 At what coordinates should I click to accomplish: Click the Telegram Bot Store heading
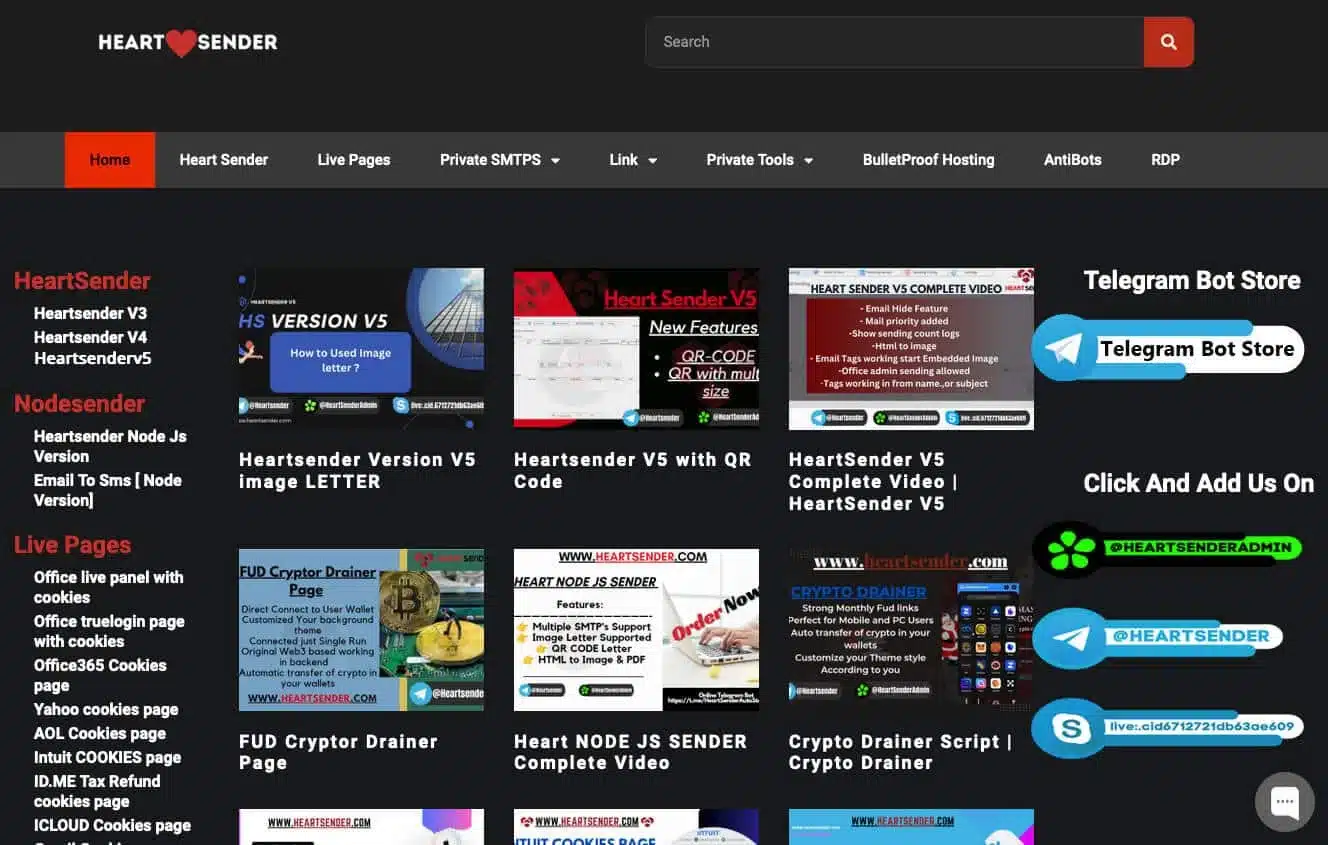click(x=1192, y=281)
